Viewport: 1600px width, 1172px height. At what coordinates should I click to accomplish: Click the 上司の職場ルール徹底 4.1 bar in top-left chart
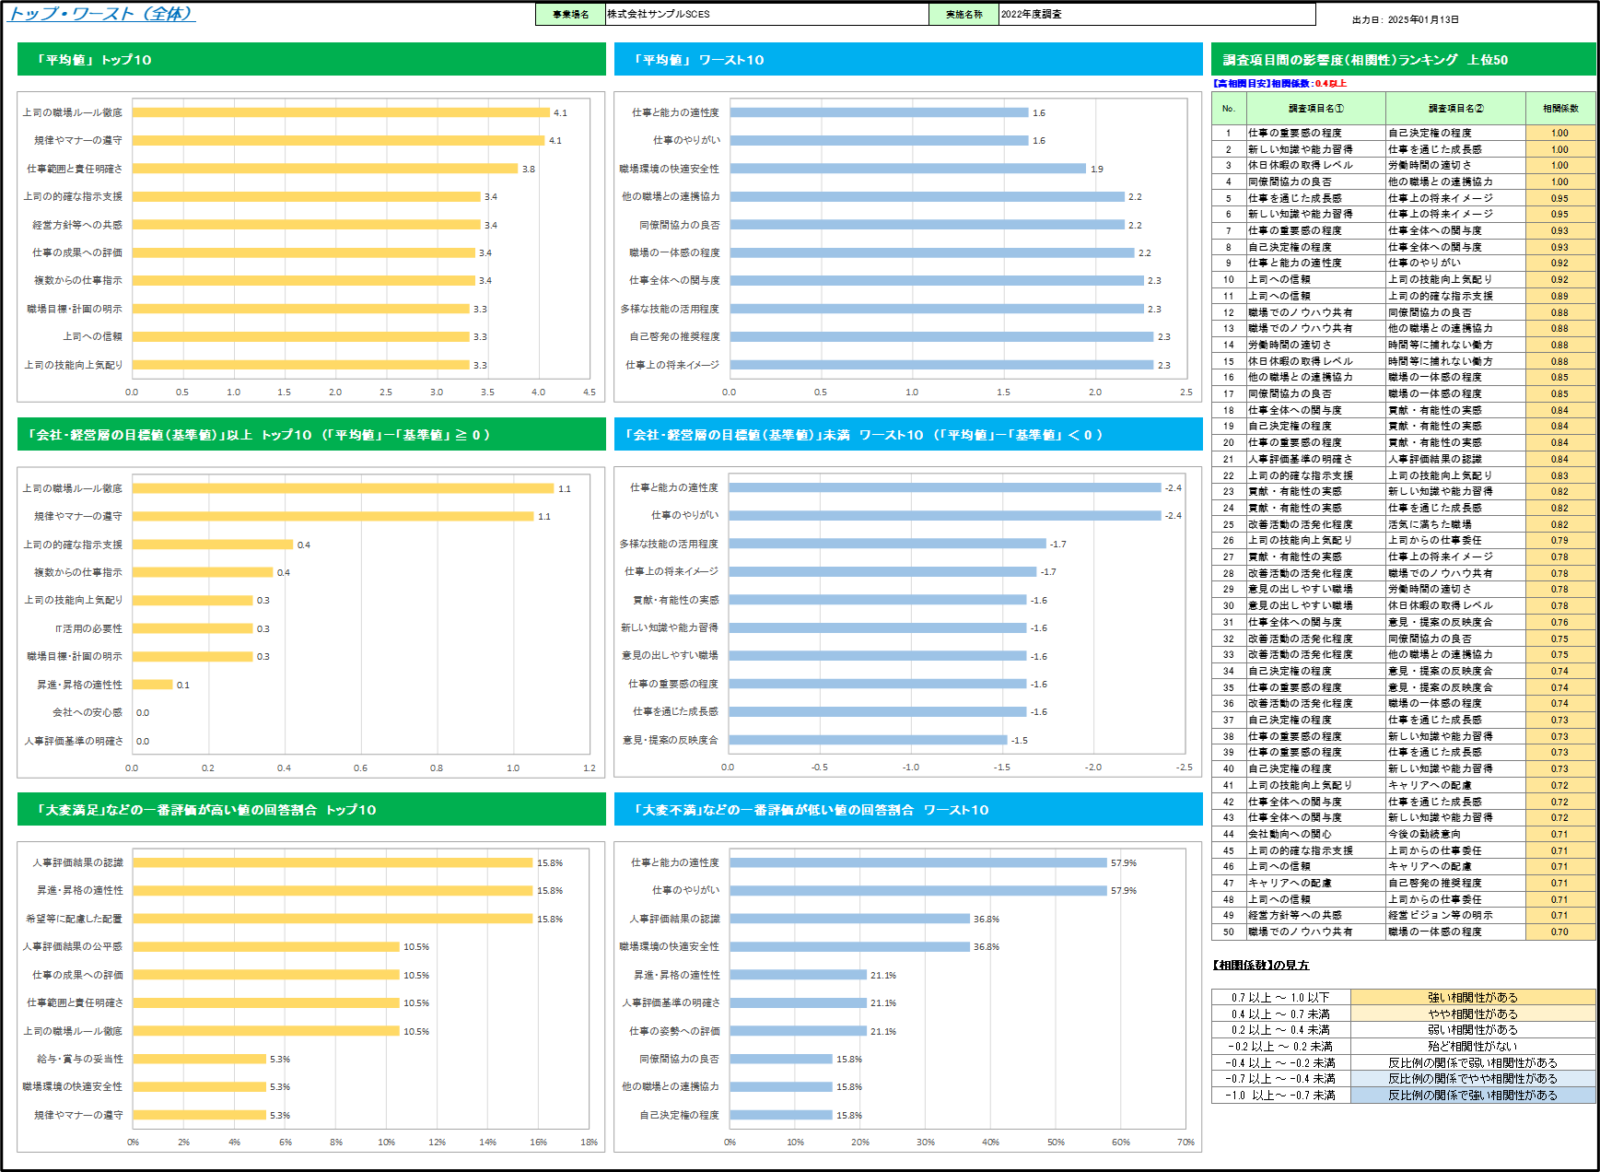point(340,112)
